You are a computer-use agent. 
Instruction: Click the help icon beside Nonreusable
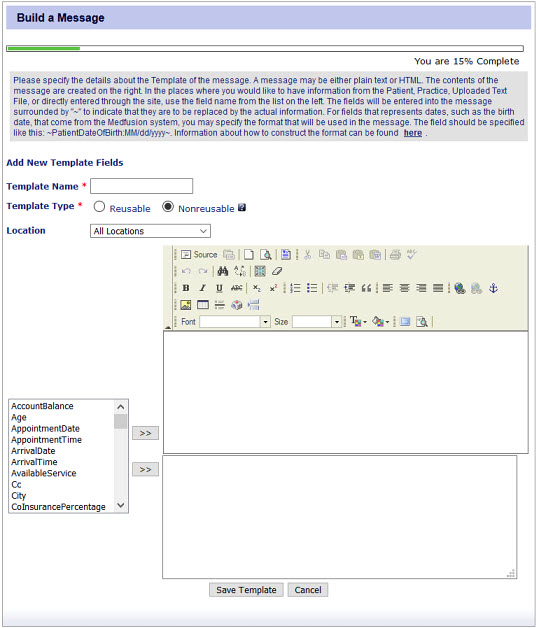tap(242, 207)
